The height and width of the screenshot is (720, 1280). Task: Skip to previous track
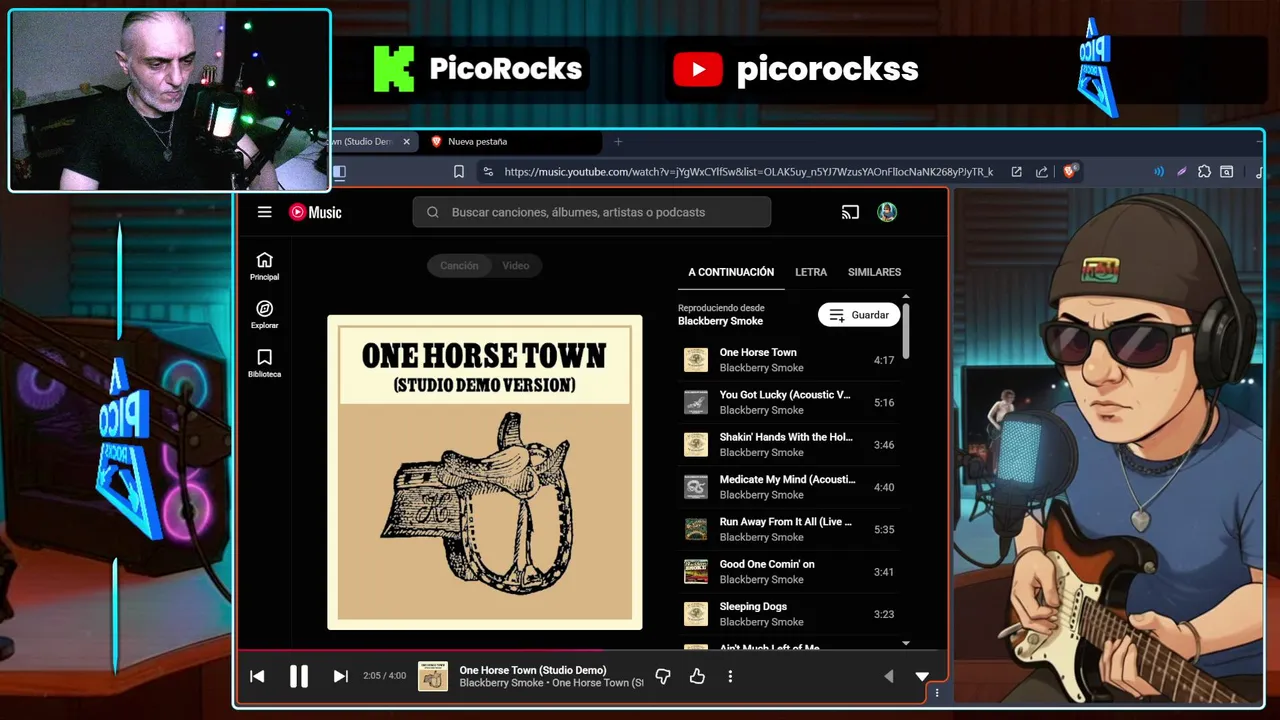point(257,676)
